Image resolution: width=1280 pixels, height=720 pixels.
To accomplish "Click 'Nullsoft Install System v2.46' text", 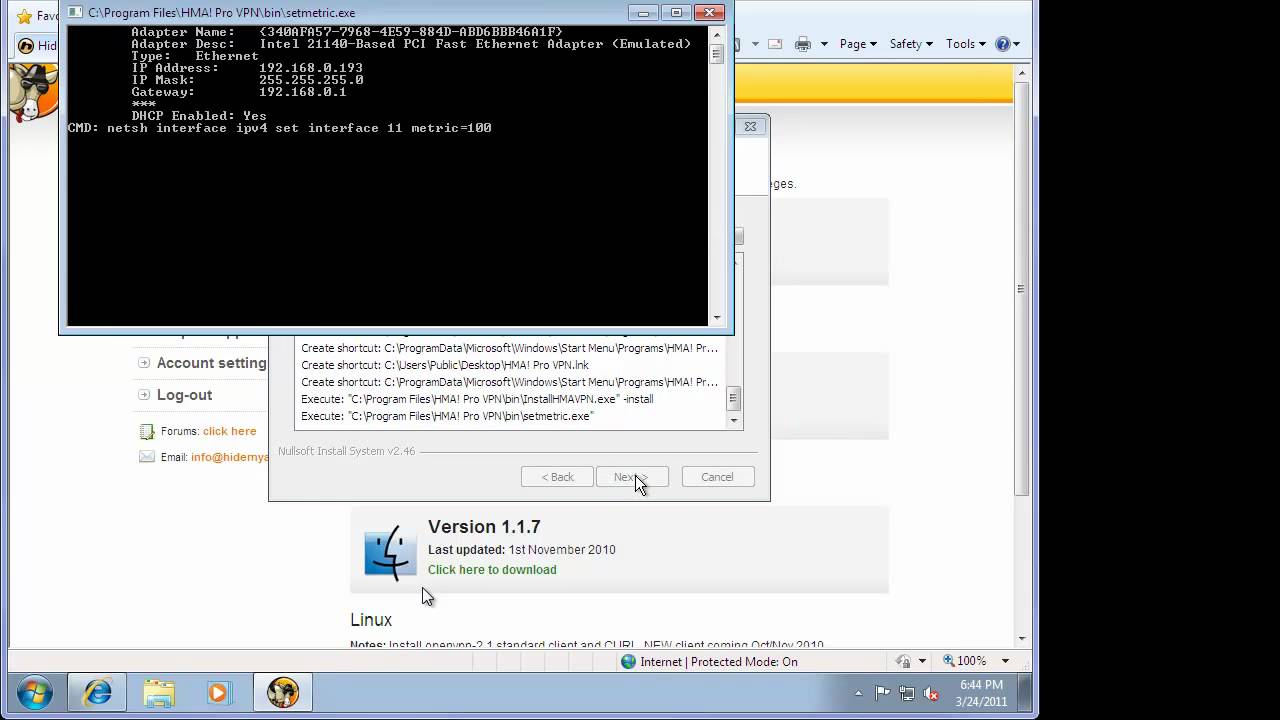I will [346, 451].
